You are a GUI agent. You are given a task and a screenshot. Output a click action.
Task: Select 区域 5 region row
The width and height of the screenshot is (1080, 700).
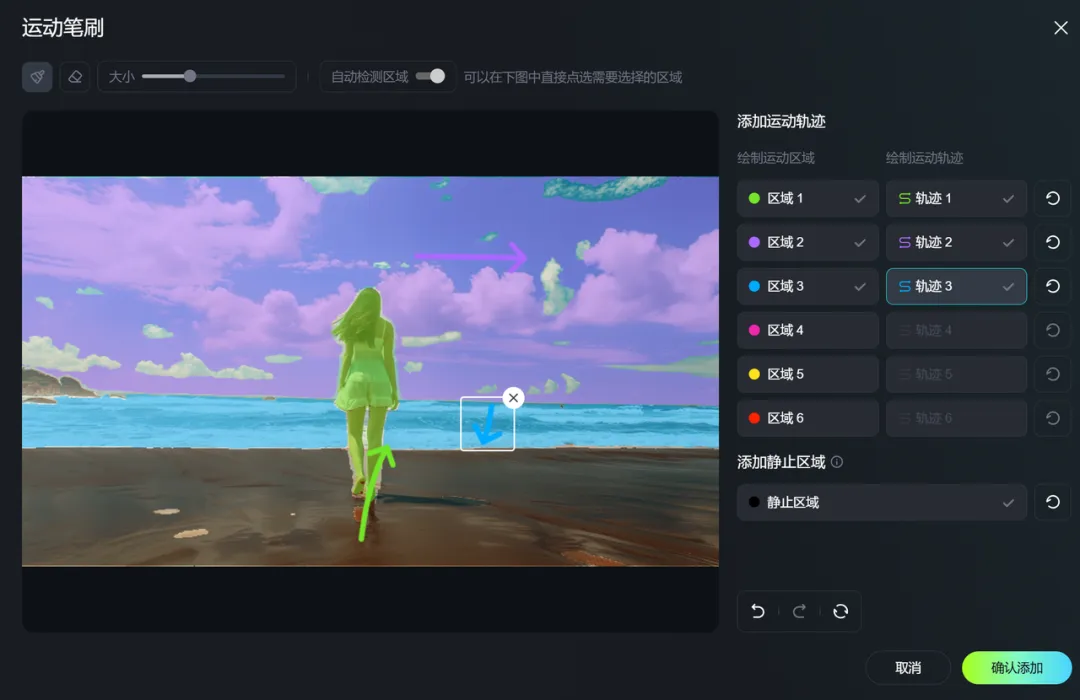807,374
